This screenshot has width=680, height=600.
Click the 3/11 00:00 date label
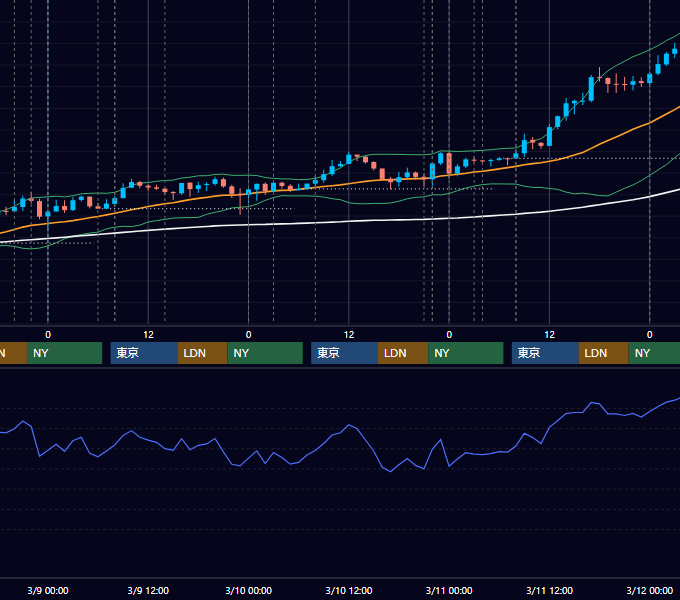(449, 590)
